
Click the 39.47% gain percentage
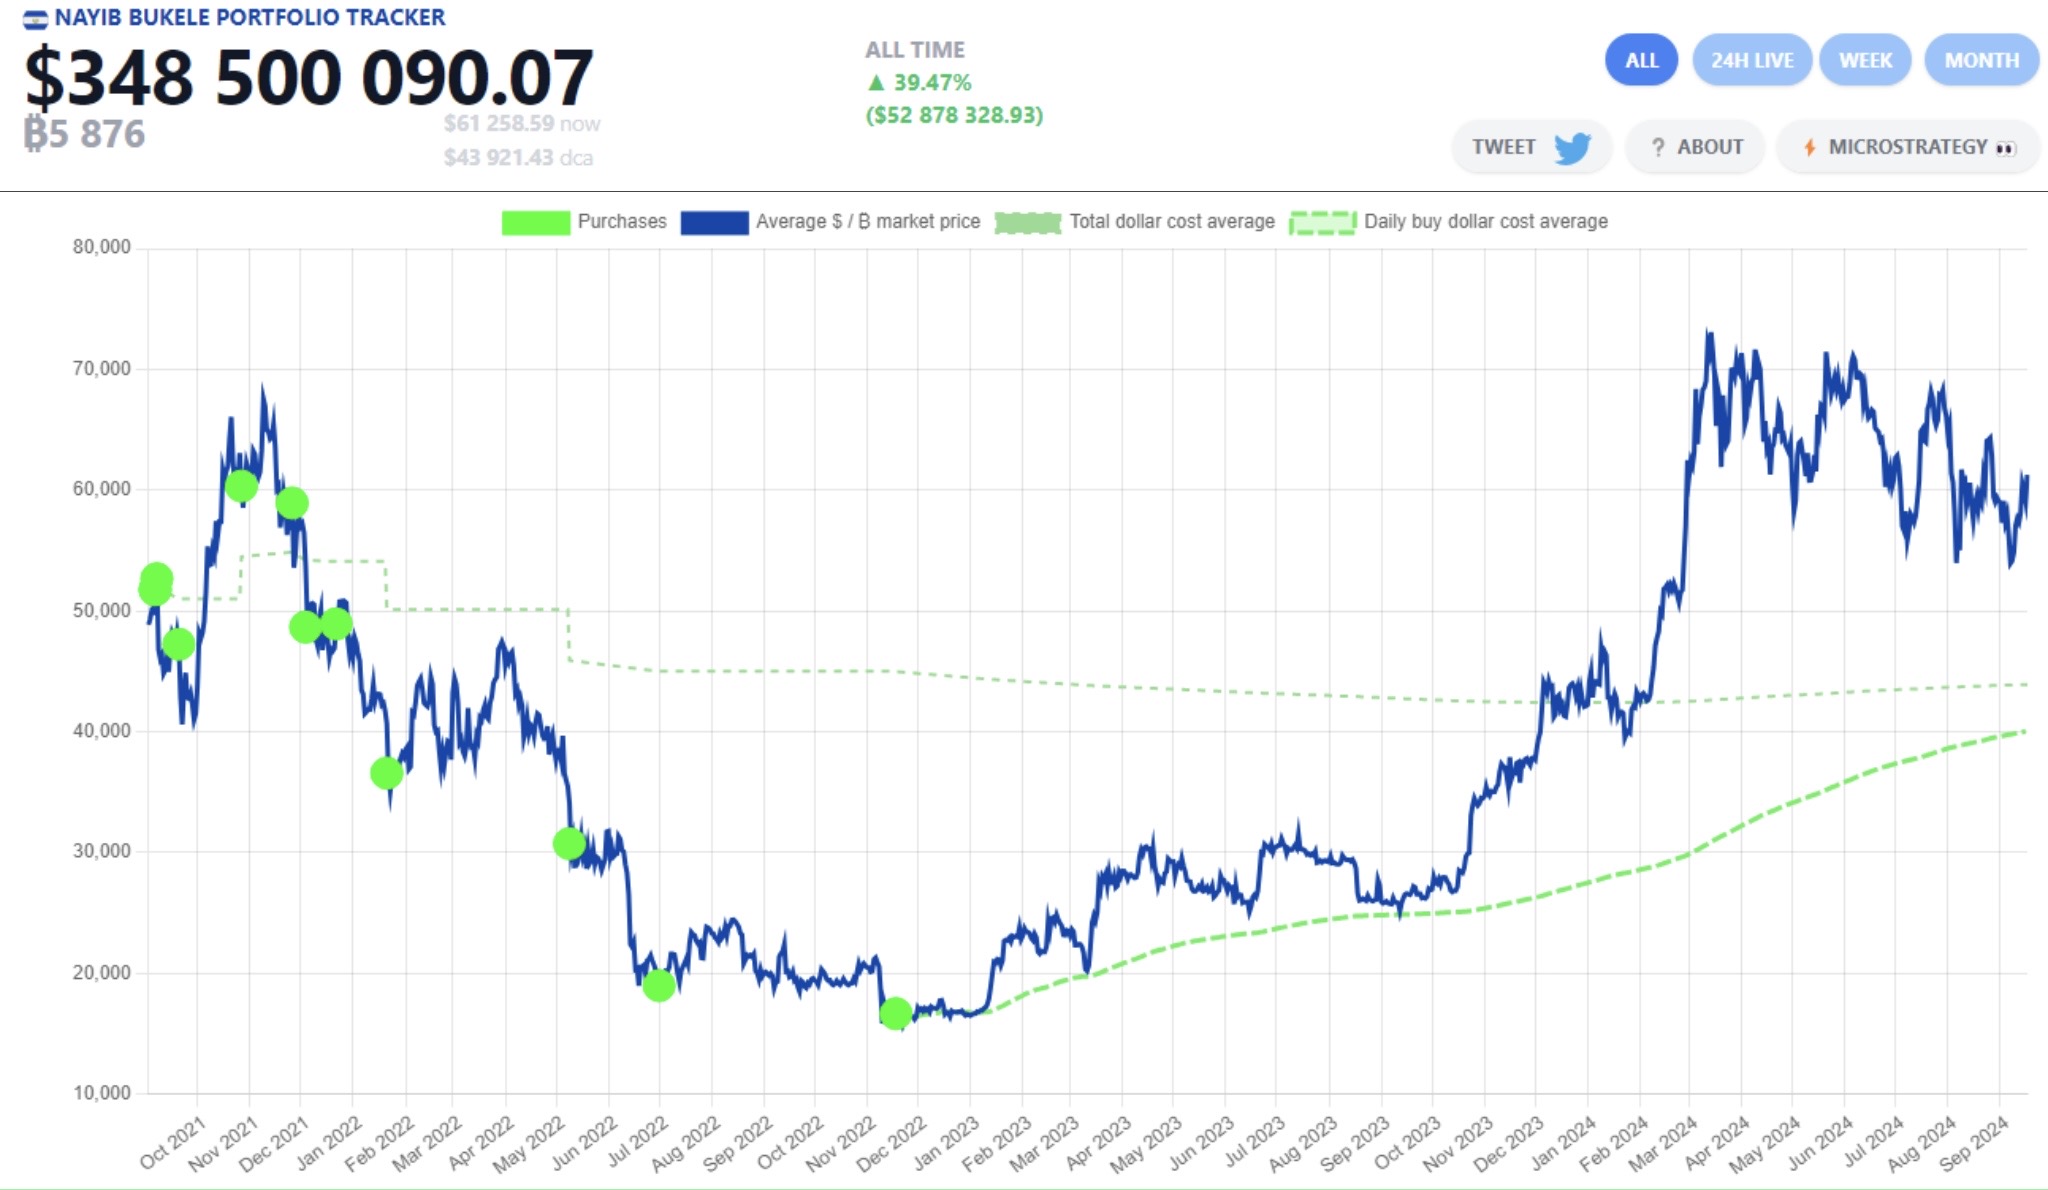coord(932,82)
